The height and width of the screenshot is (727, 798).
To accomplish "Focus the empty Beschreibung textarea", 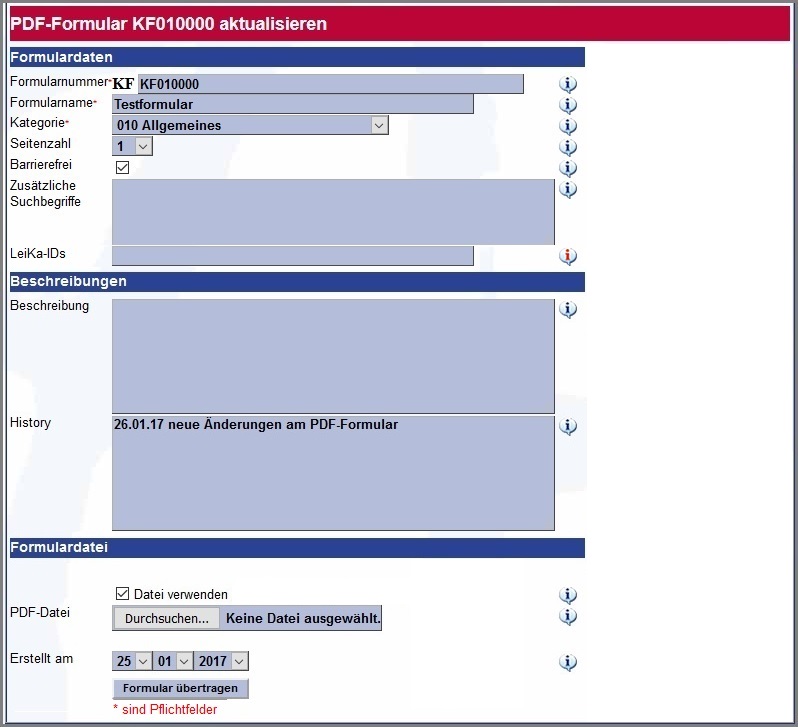I will (333, 356).
